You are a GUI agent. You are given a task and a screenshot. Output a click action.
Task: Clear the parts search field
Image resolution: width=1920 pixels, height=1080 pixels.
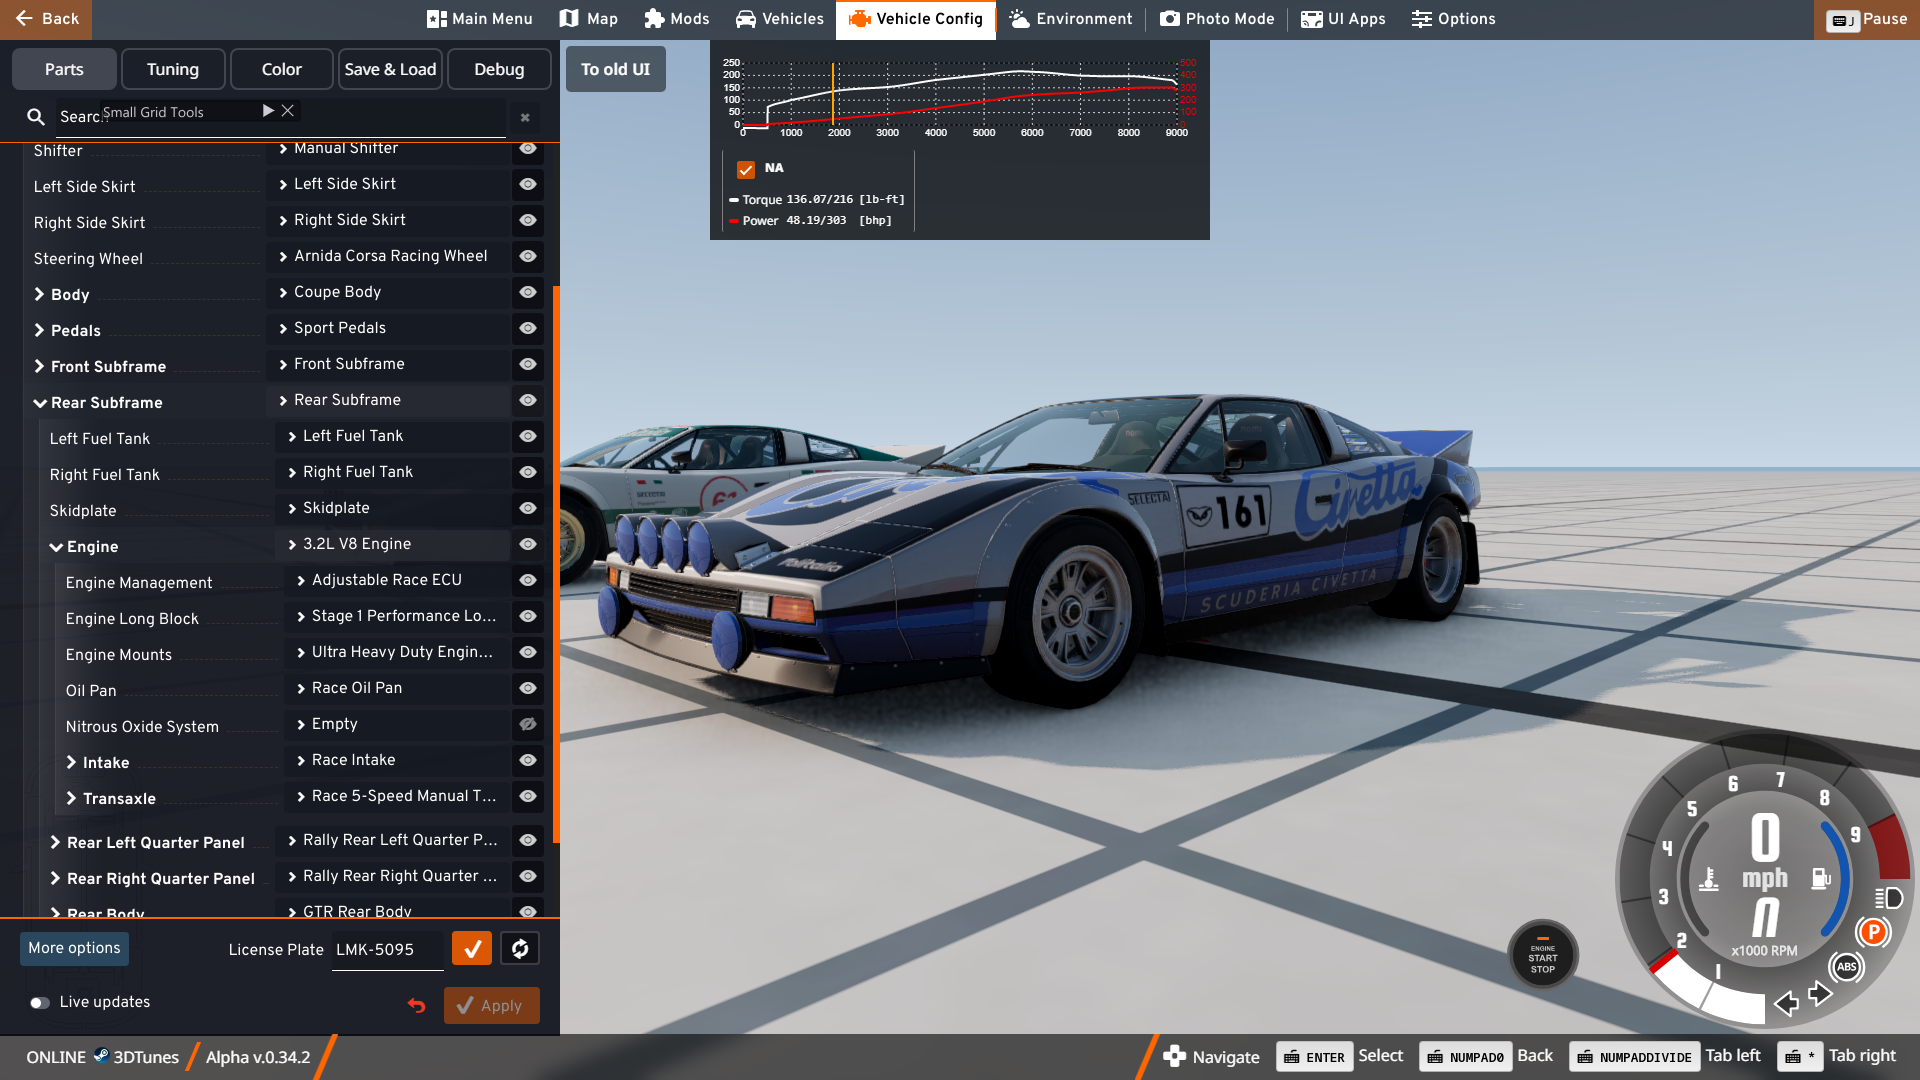tap(525, 118)
